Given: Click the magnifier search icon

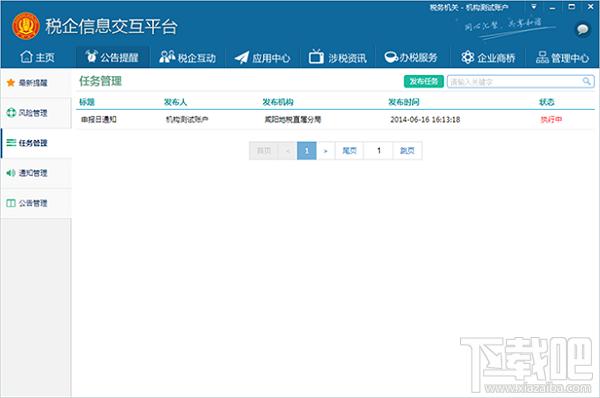Looking at the screenshot, I should tap(587, 81).
